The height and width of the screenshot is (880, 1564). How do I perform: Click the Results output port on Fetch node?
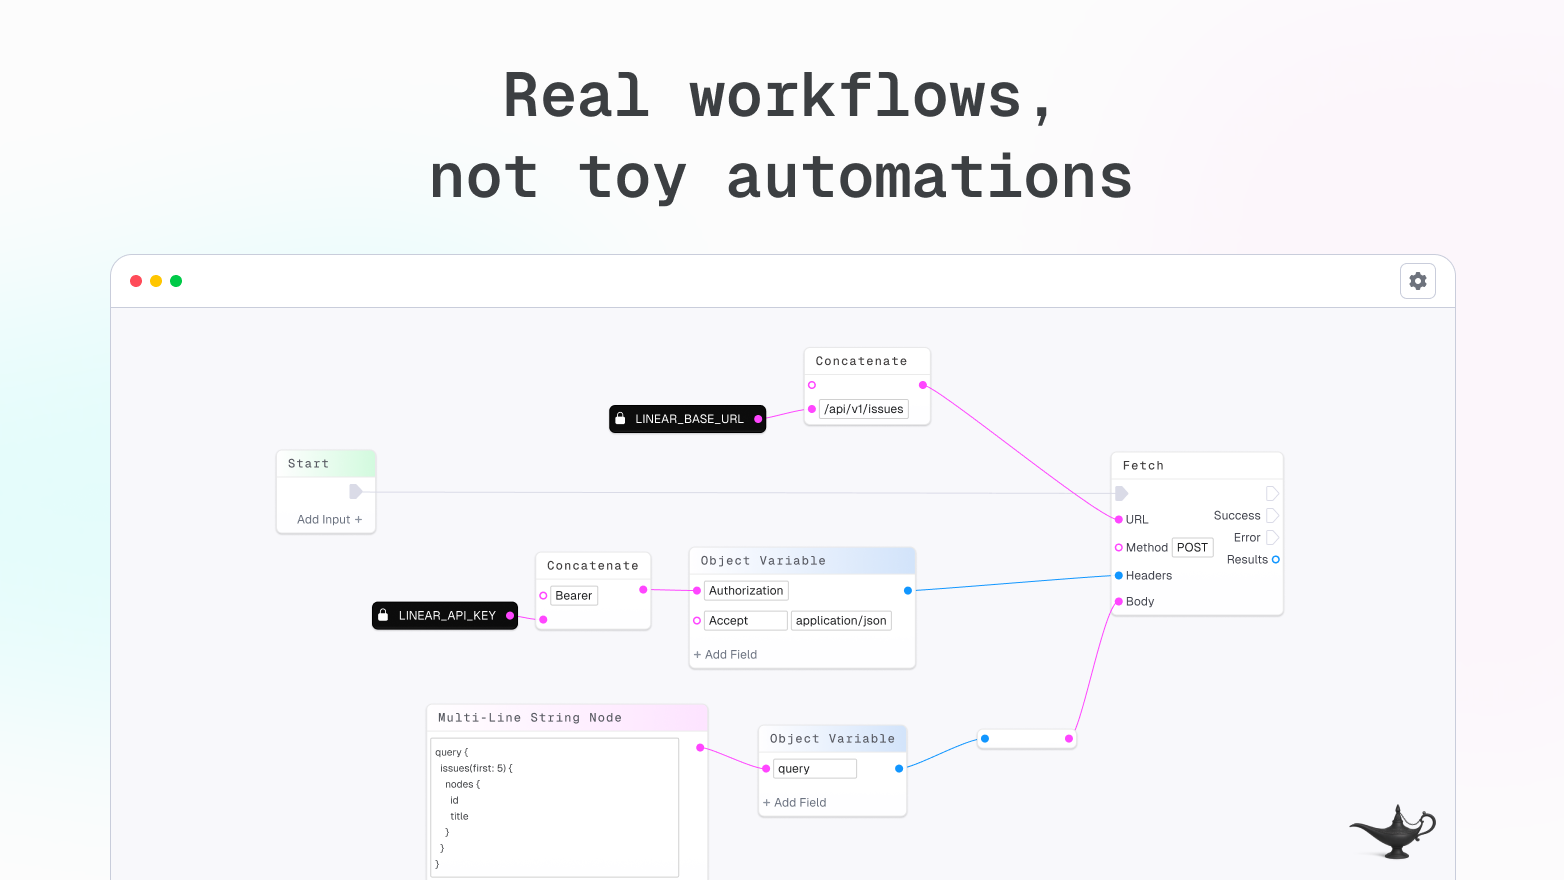click(1276, 560)
